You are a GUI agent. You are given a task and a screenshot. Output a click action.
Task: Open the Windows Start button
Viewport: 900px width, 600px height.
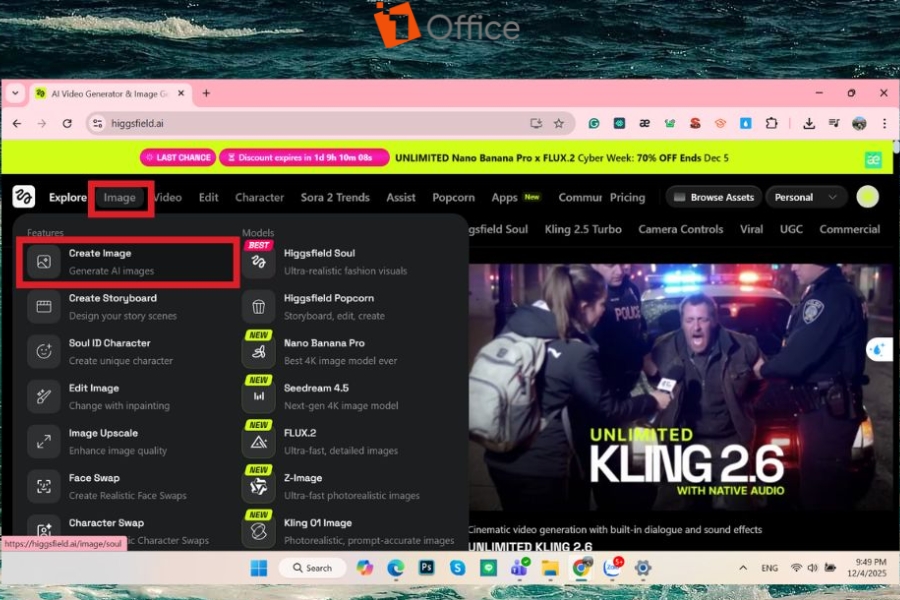(x=259, y=568)
